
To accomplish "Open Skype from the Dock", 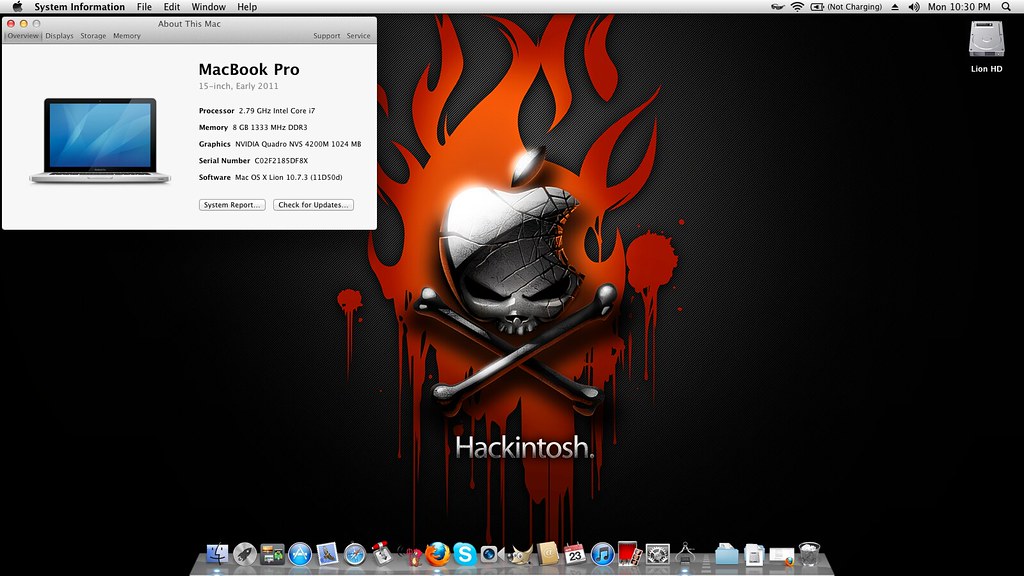I will coord(465,554).
